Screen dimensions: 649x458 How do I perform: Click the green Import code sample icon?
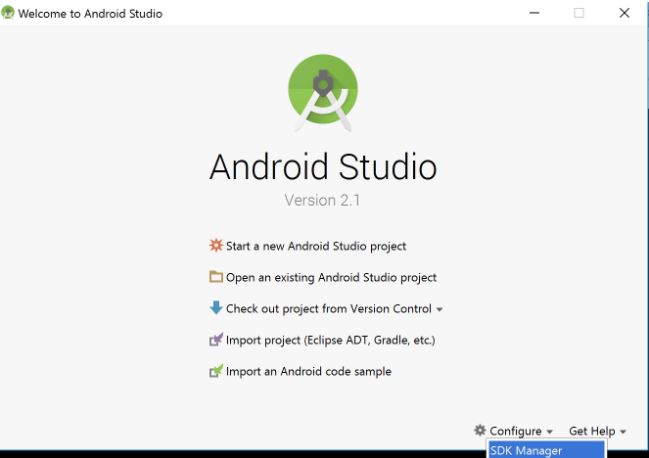(216, 371)
